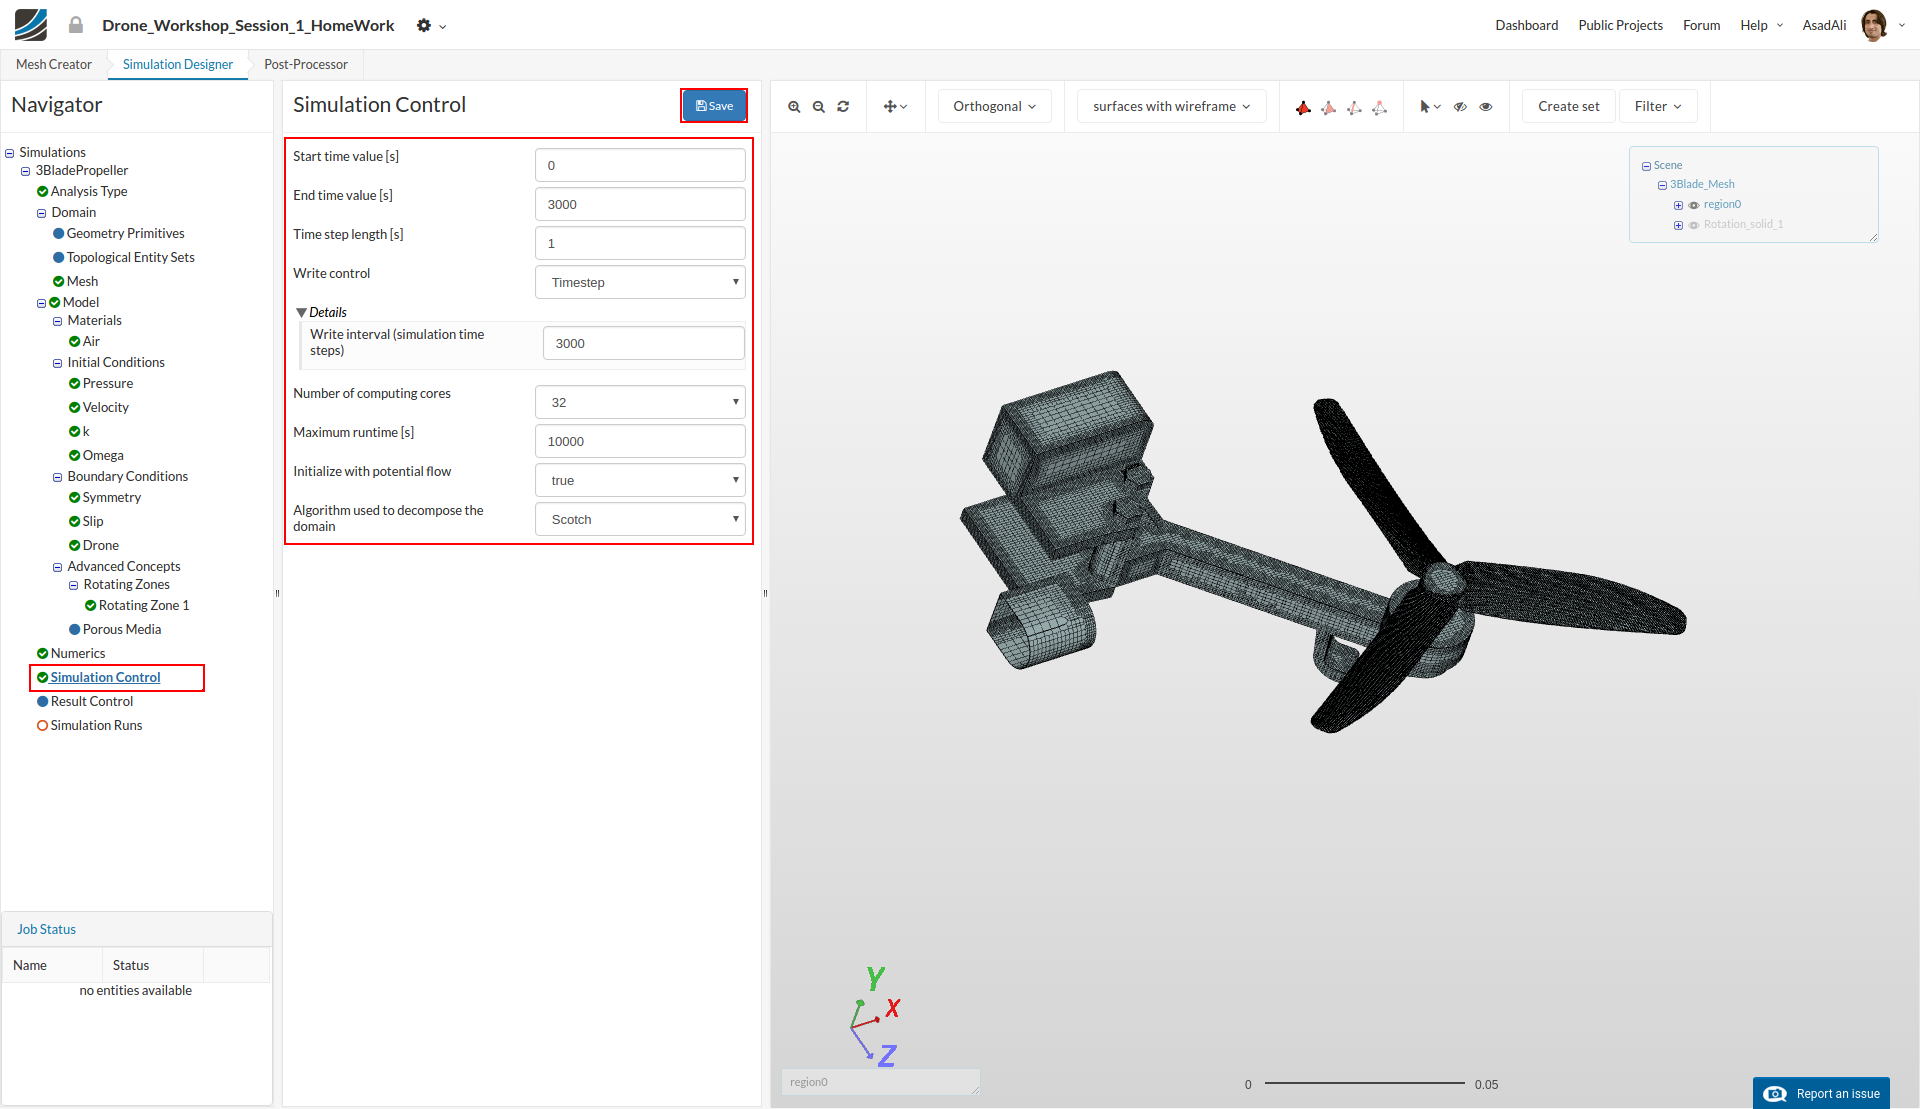Toggle visibility of region0 in Scene tree

coord(1694,205)
